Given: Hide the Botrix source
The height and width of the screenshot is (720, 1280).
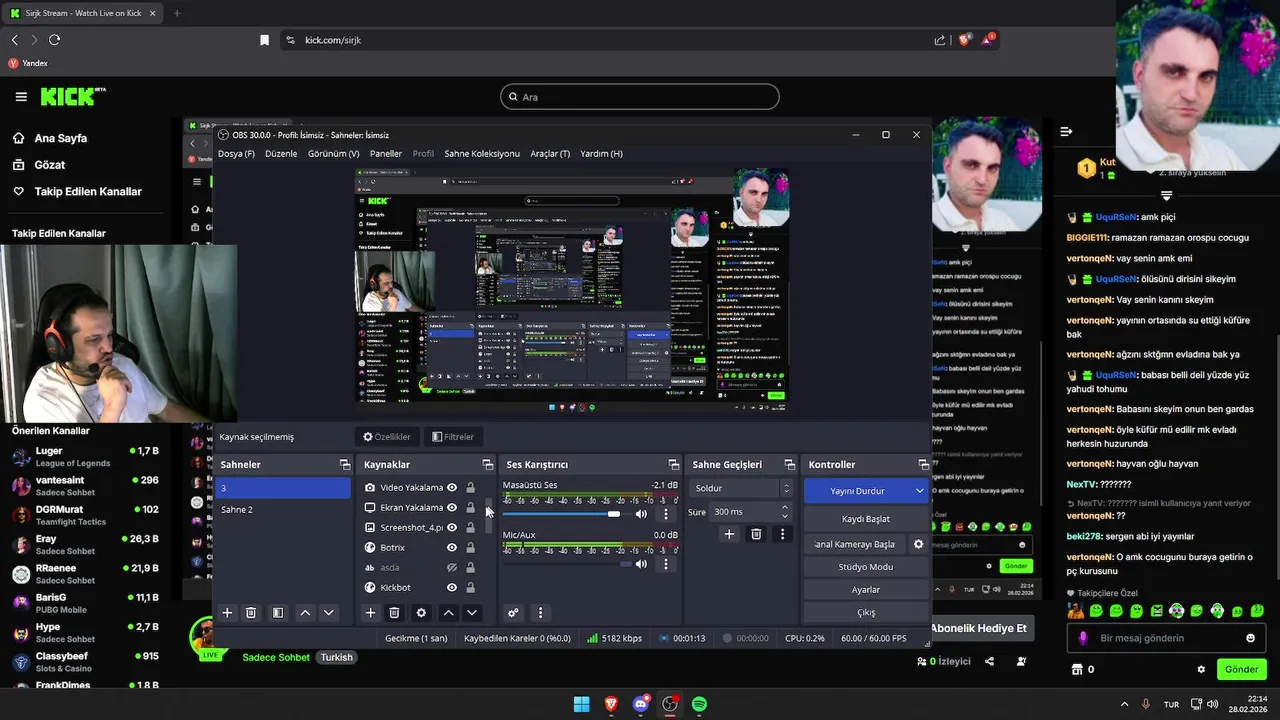Looking at the screenshot, I should (452, 548).
